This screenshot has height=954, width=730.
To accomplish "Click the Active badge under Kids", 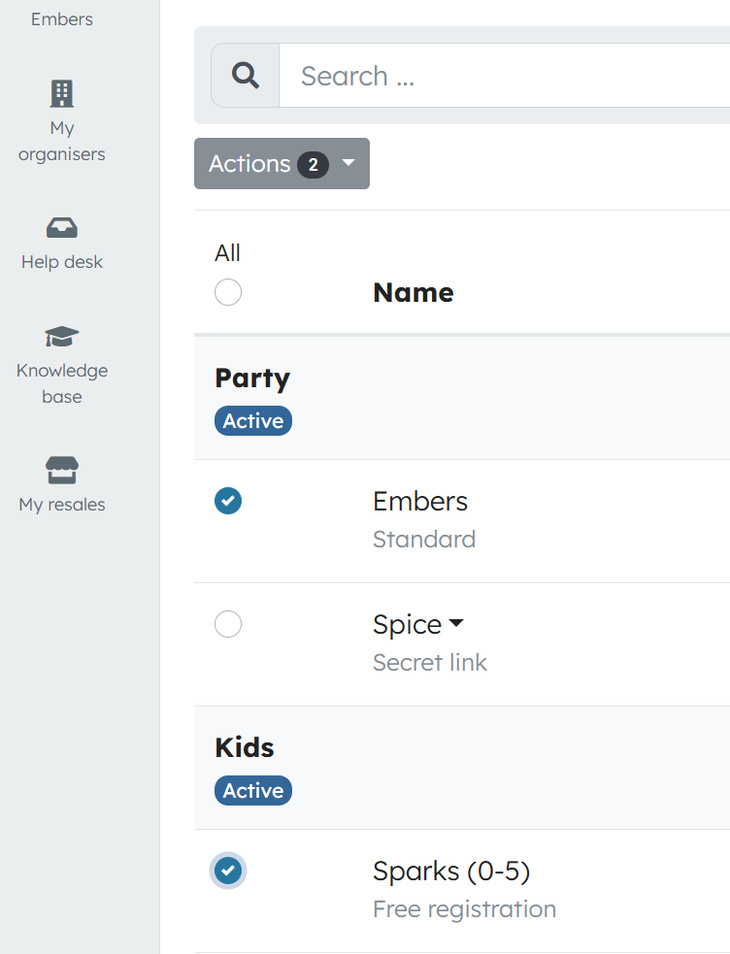I will pyautogui.click(x=253, y=790).
